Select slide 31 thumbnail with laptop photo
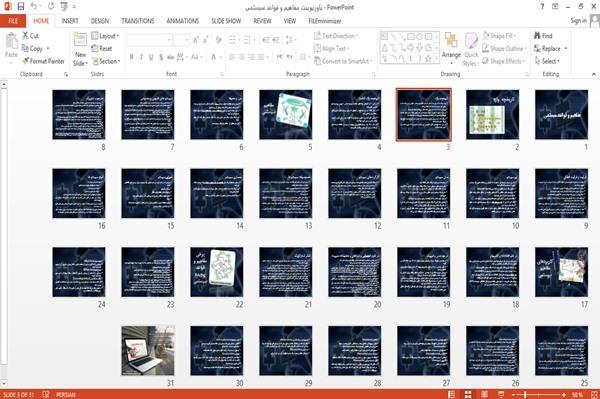 148,351
